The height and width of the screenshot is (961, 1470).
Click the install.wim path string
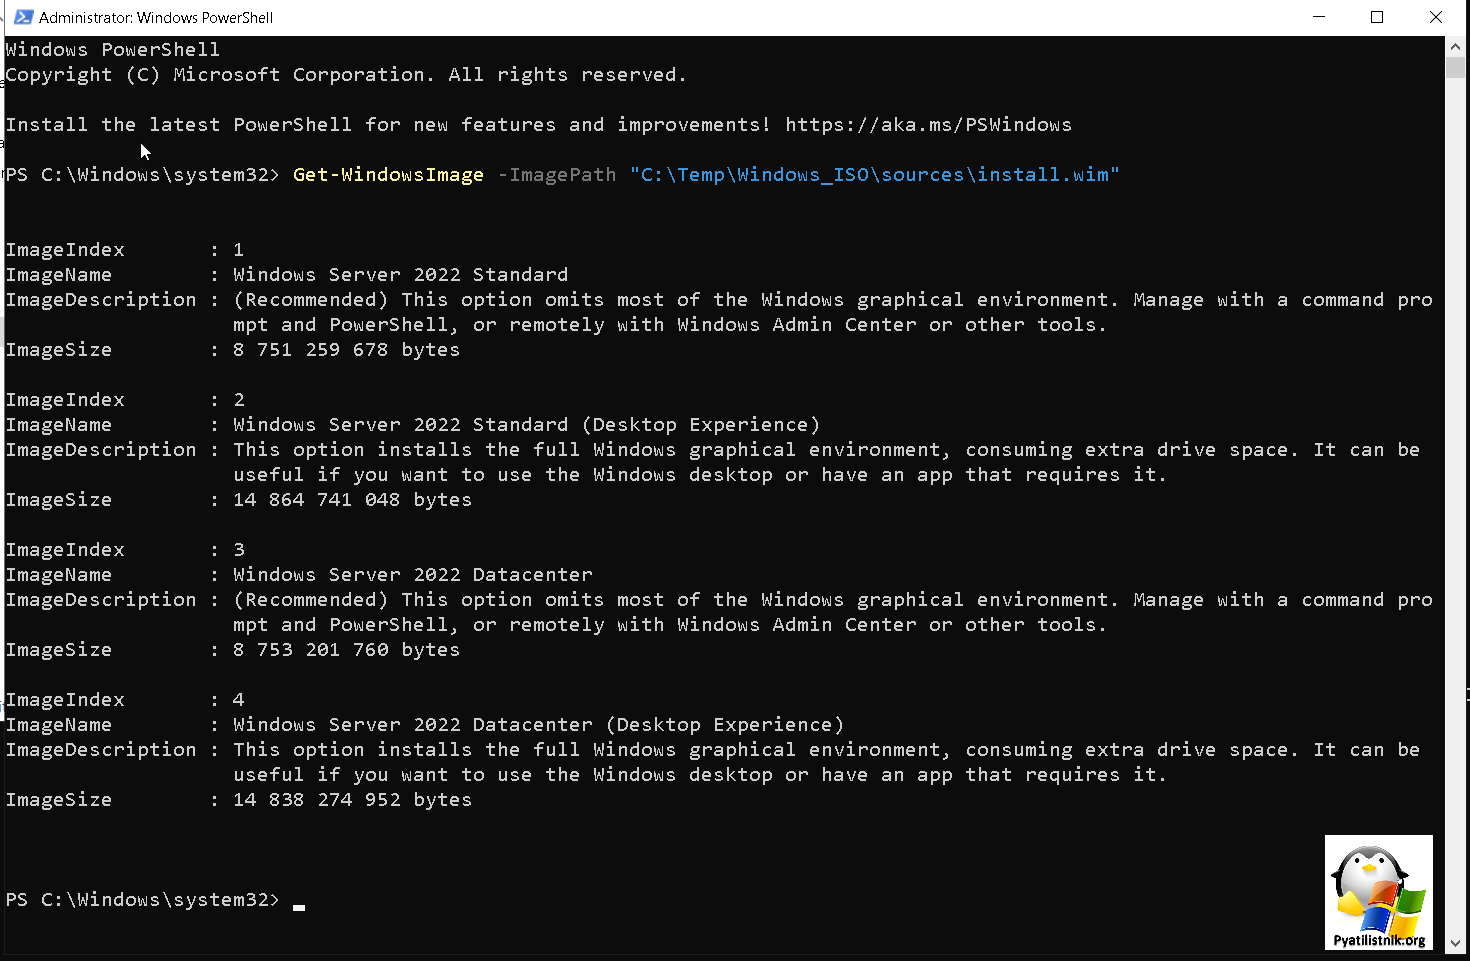[875, 175]
